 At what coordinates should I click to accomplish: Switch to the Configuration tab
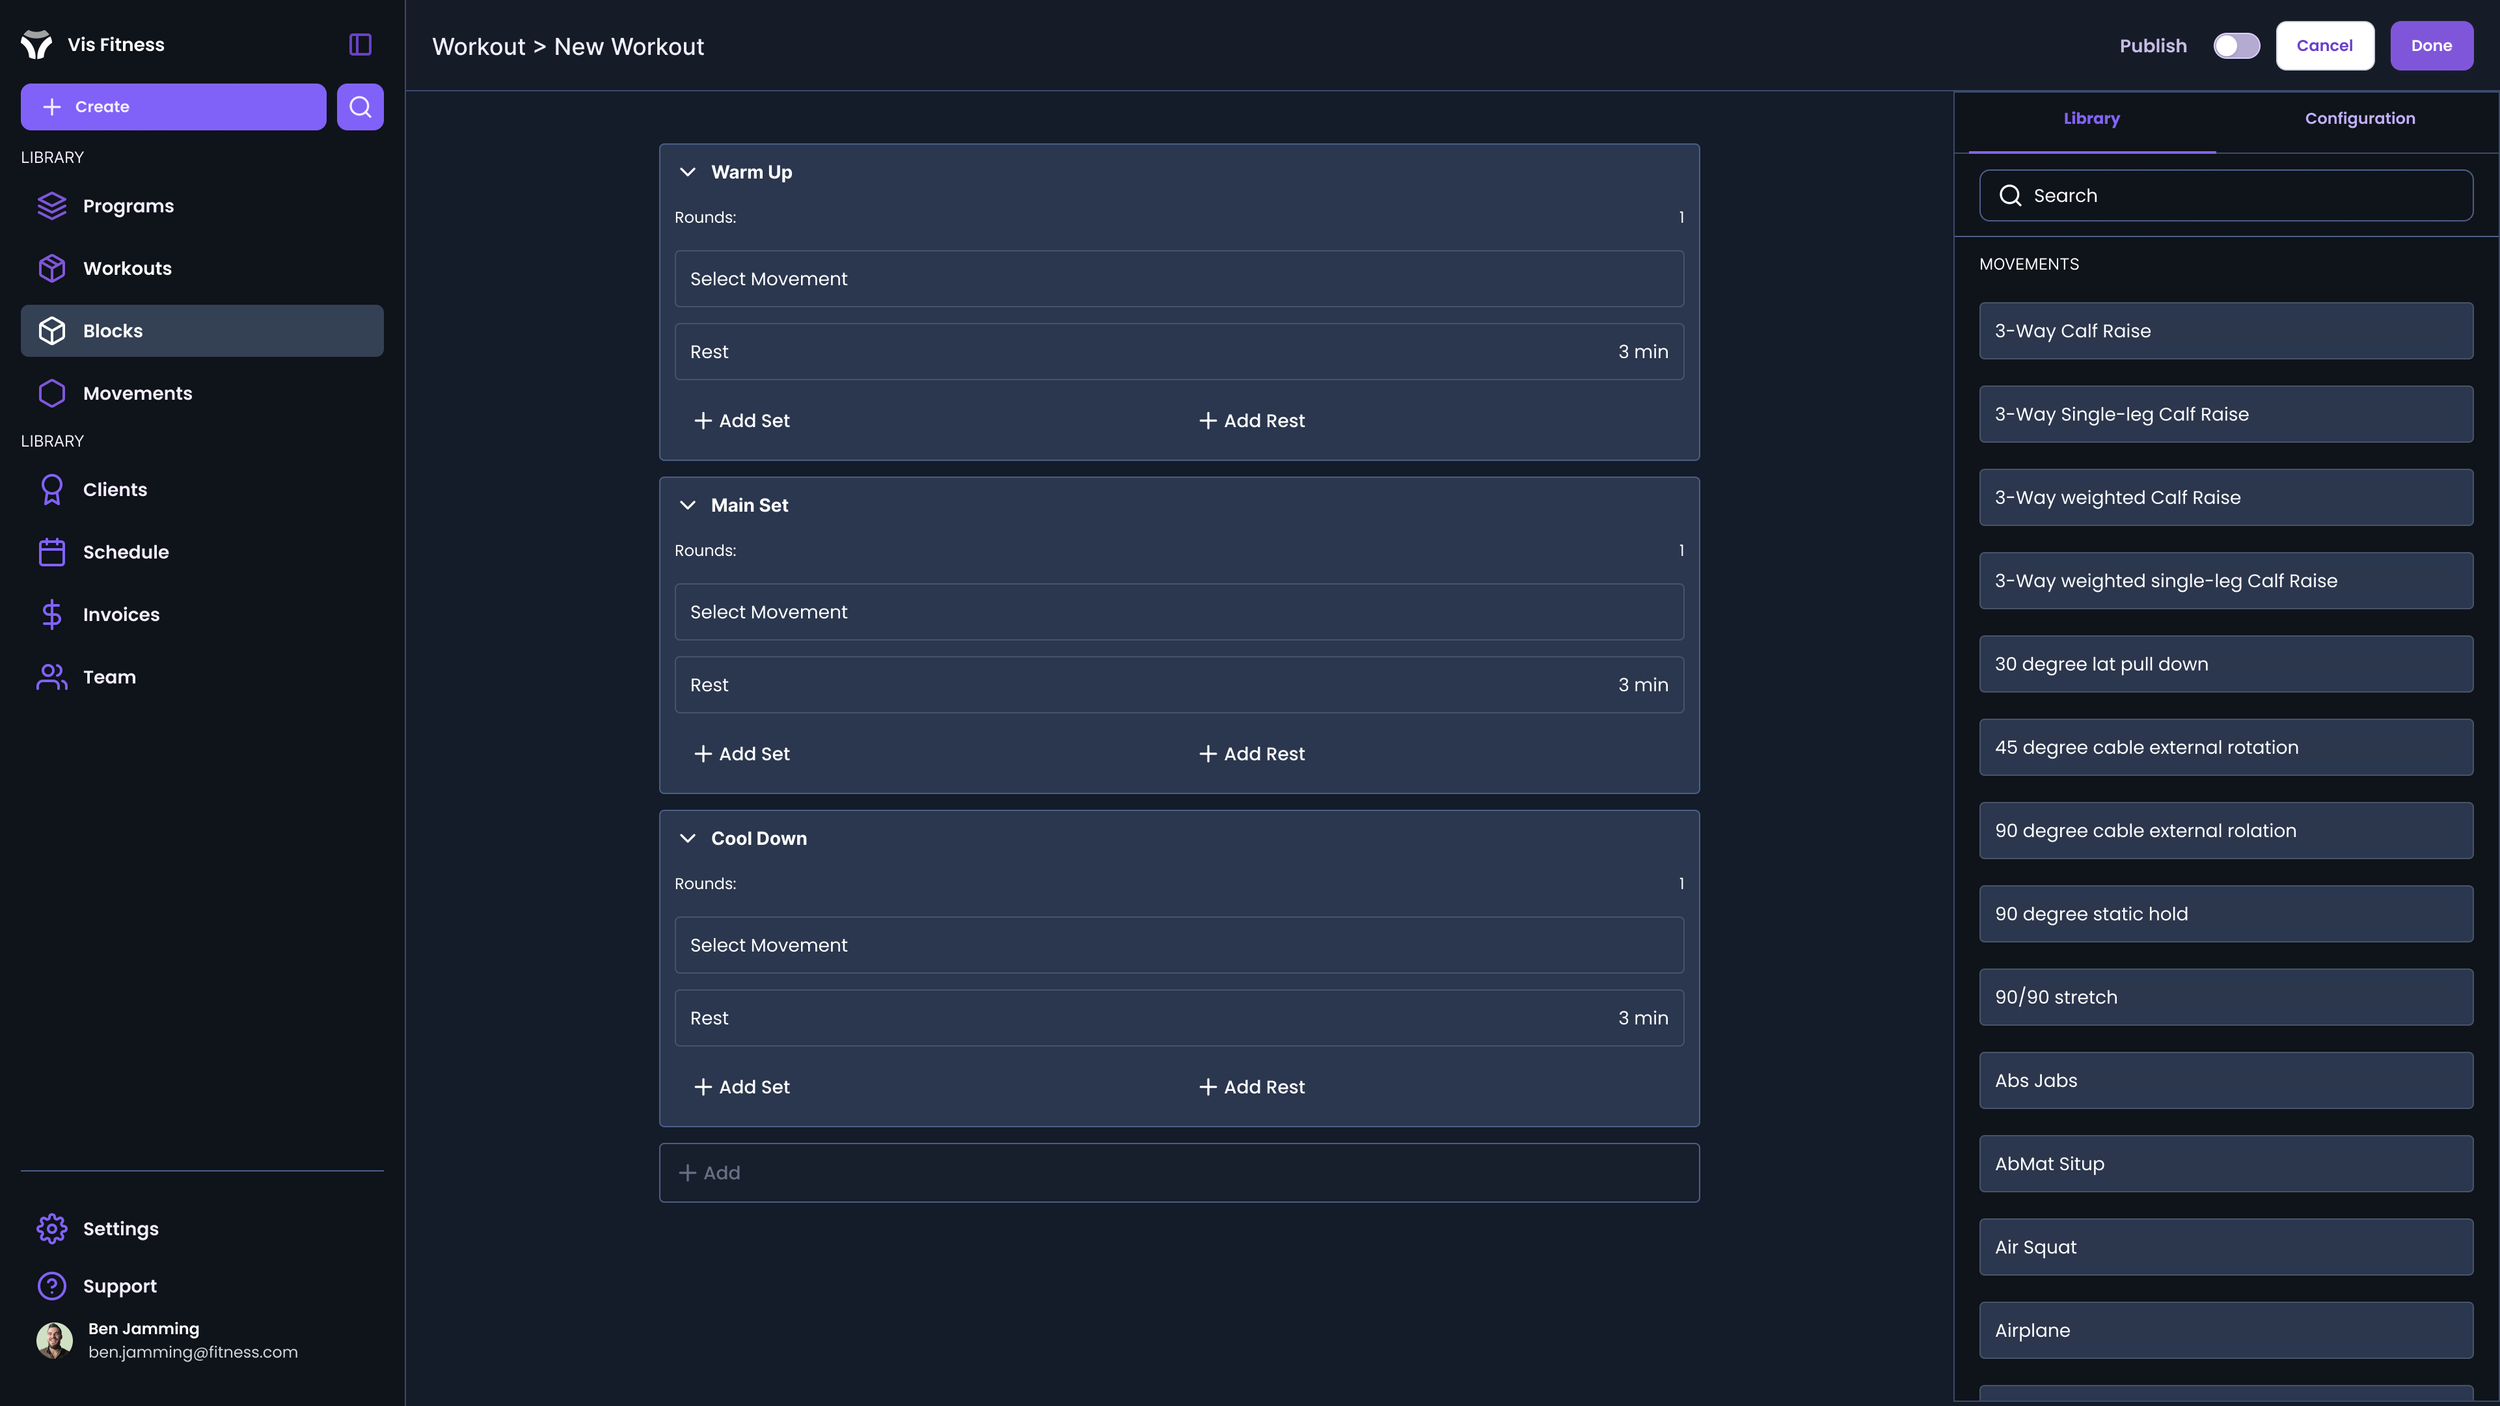pyautogui.click(x=2359, y=118)
